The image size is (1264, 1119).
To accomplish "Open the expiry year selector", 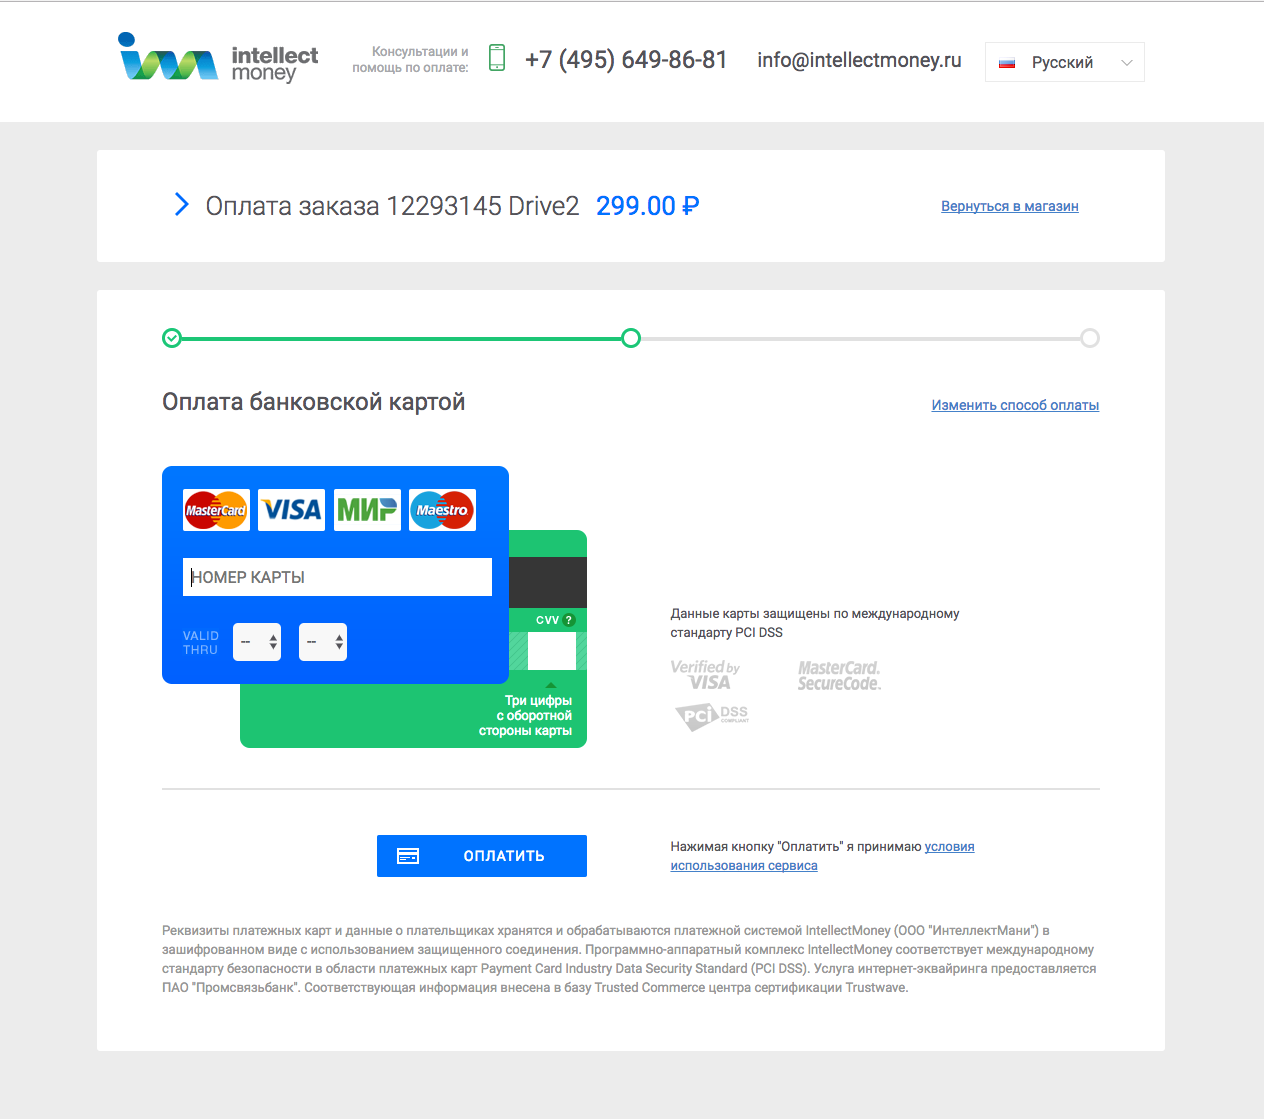I will click(323, 642).
